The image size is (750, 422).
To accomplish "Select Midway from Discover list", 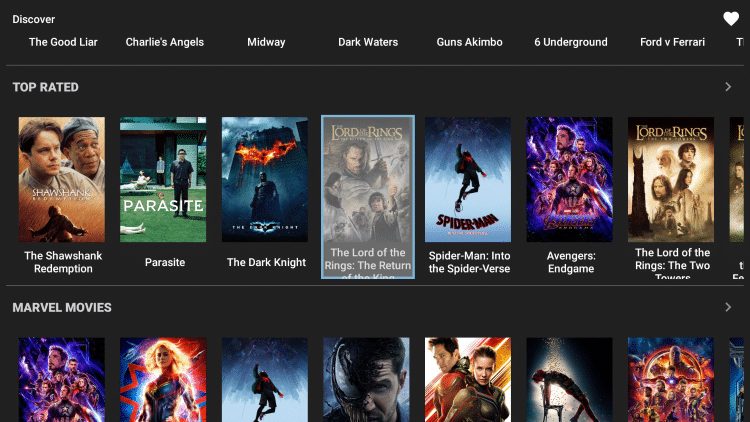I will tap(266, 42).
